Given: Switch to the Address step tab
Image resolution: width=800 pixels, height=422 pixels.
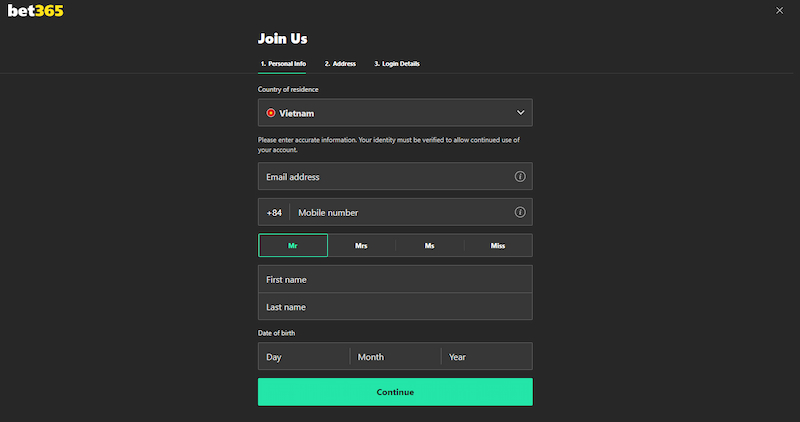Looking at the screenshot, I should 340,64.
